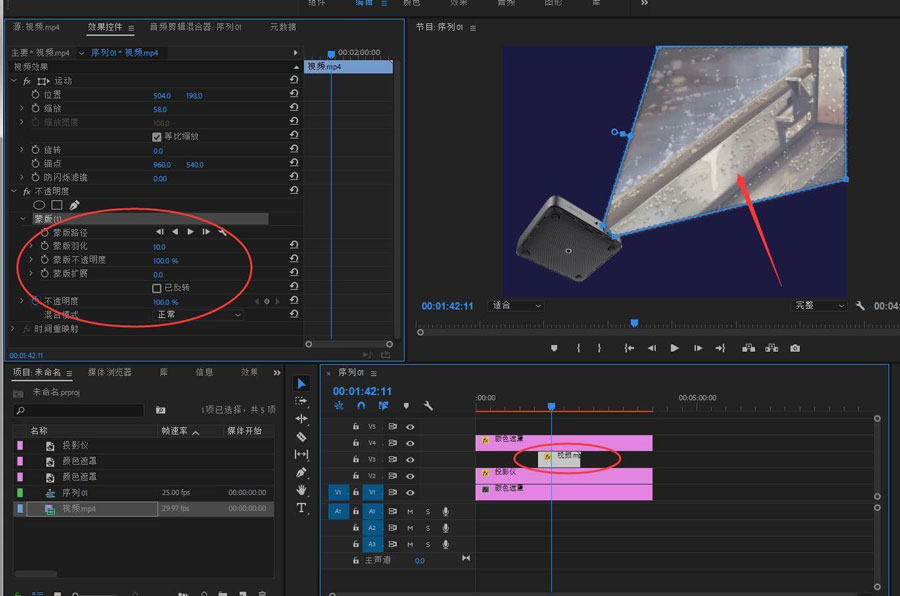Image resolution: width=900 pixels, height=596 pixels.
Task: Export frame using the camera icon
Action: tap(795, 348)
